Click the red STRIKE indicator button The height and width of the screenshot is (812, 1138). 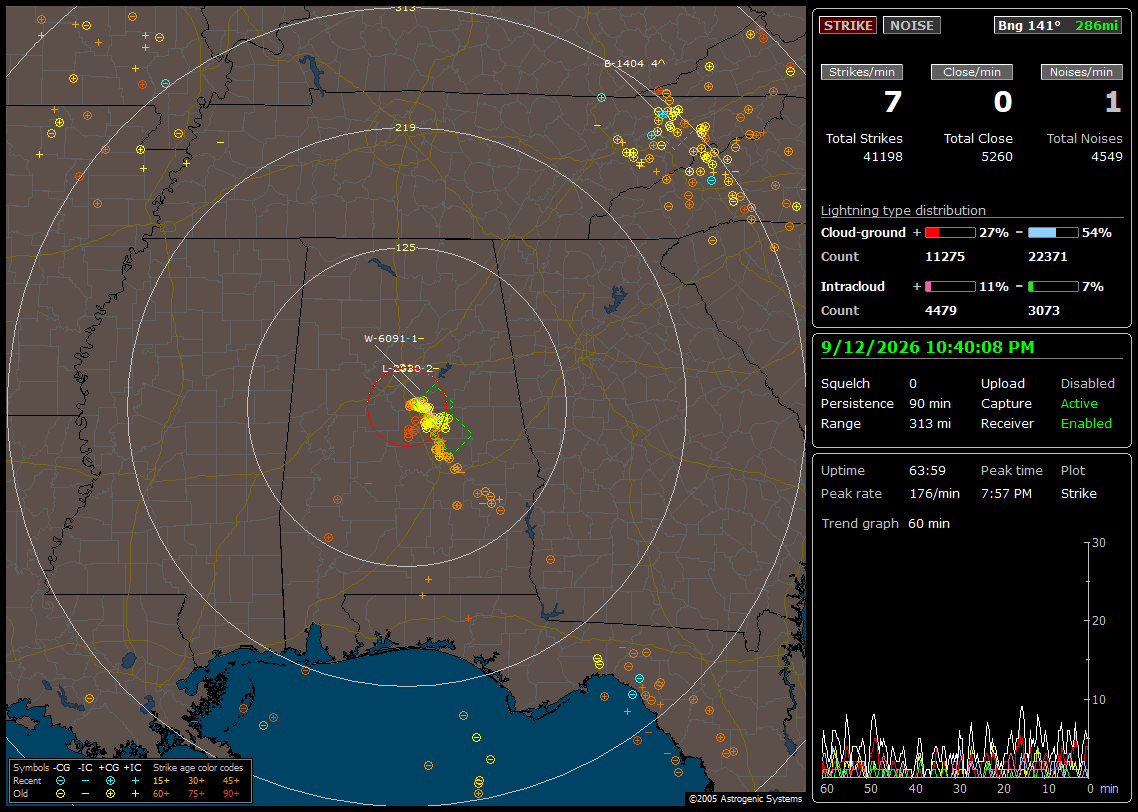(x=848, y=25)
